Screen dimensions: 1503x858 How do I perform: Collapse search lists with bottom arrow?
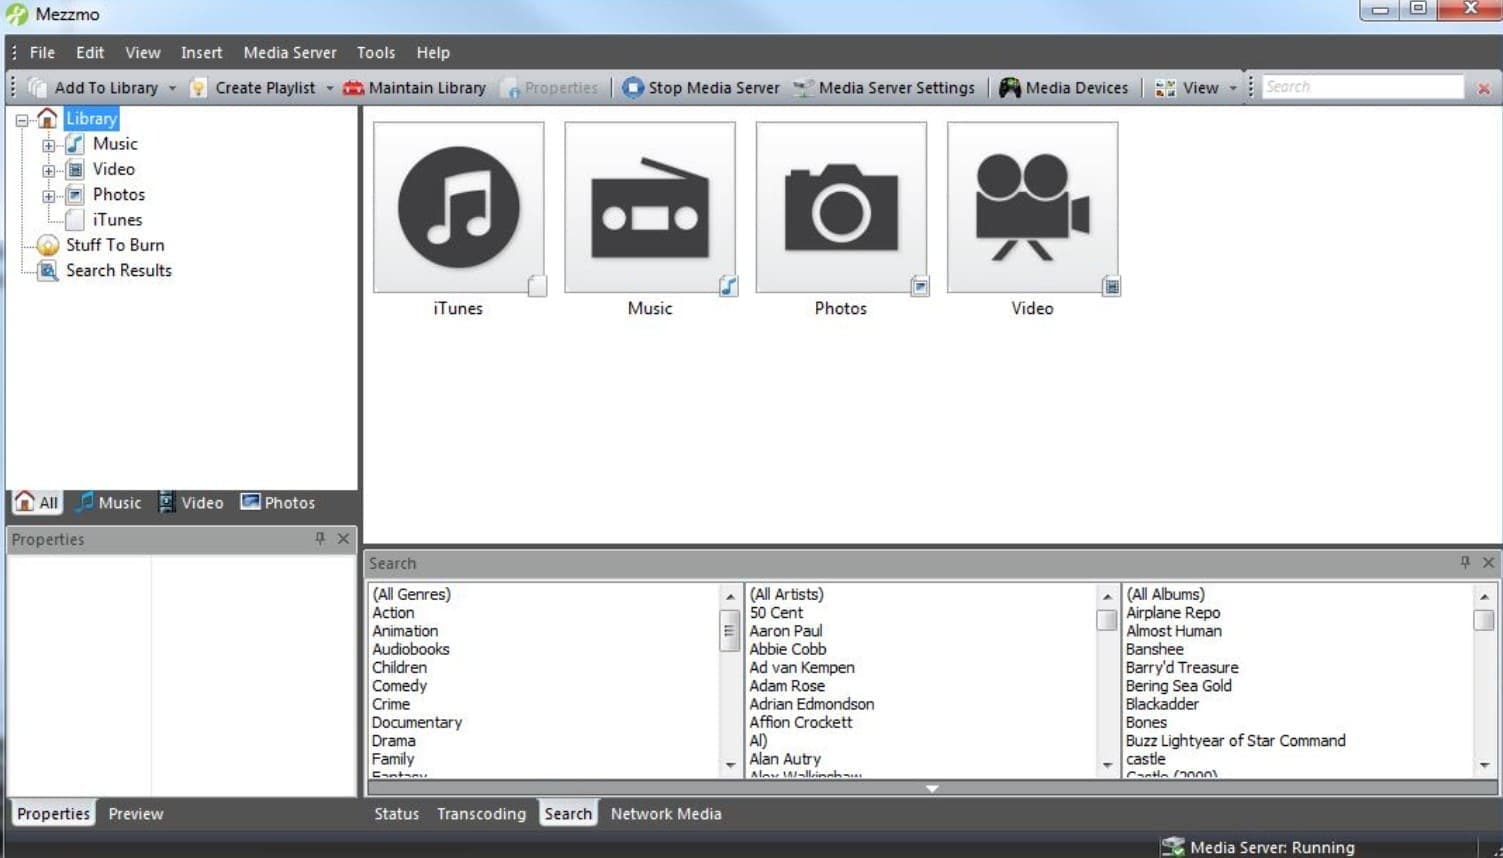932,789
